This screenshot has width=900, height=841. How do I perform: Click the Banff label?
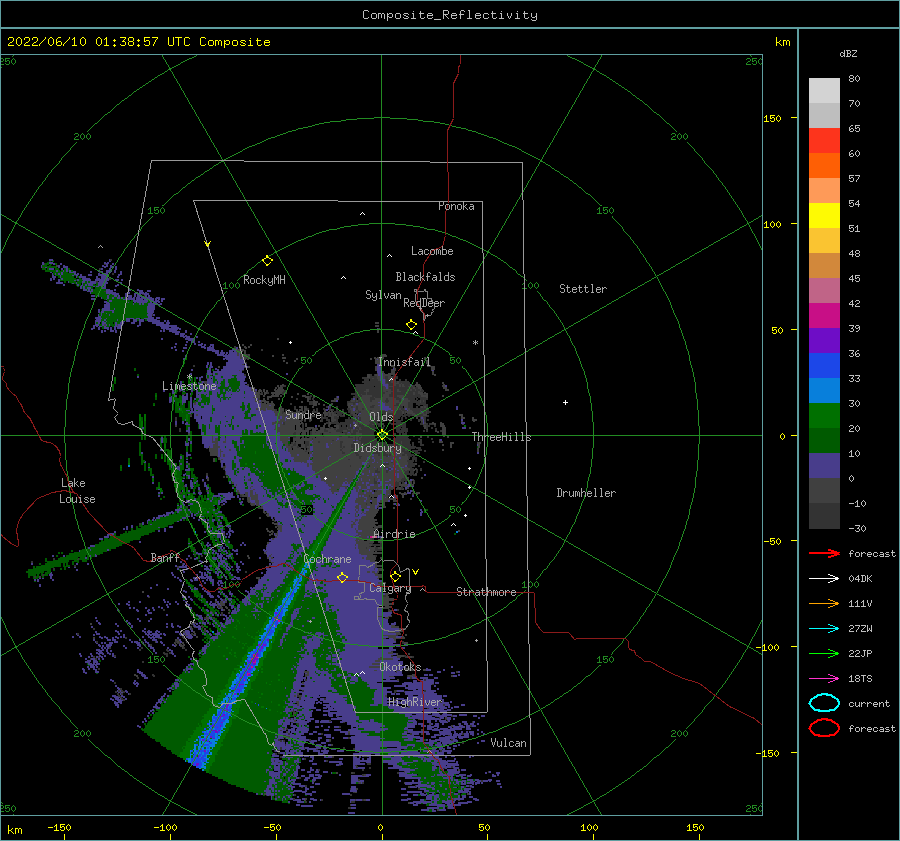pos(165,557)
